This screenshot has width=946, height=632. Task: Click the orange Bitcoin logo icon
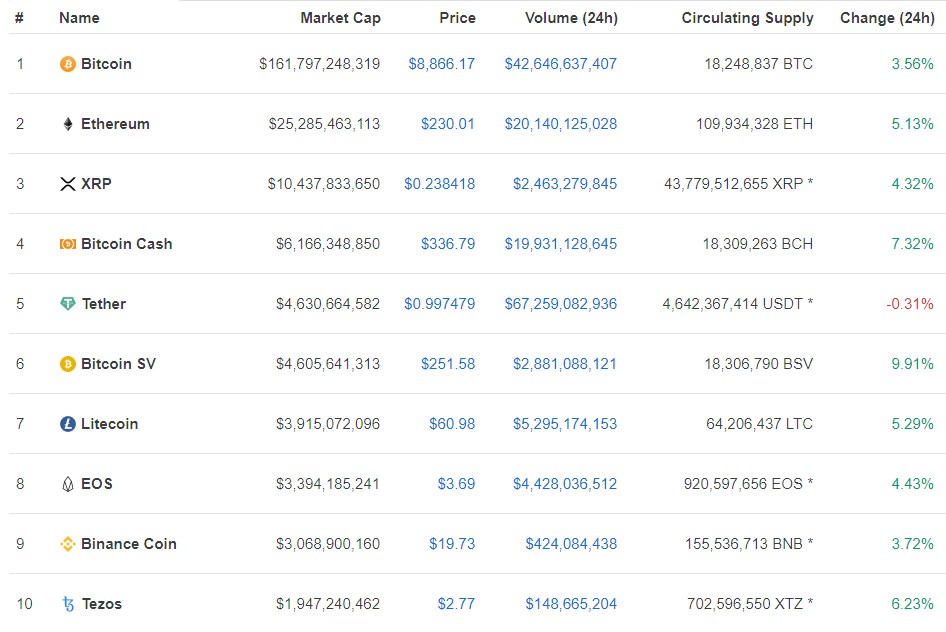[68, 64]
